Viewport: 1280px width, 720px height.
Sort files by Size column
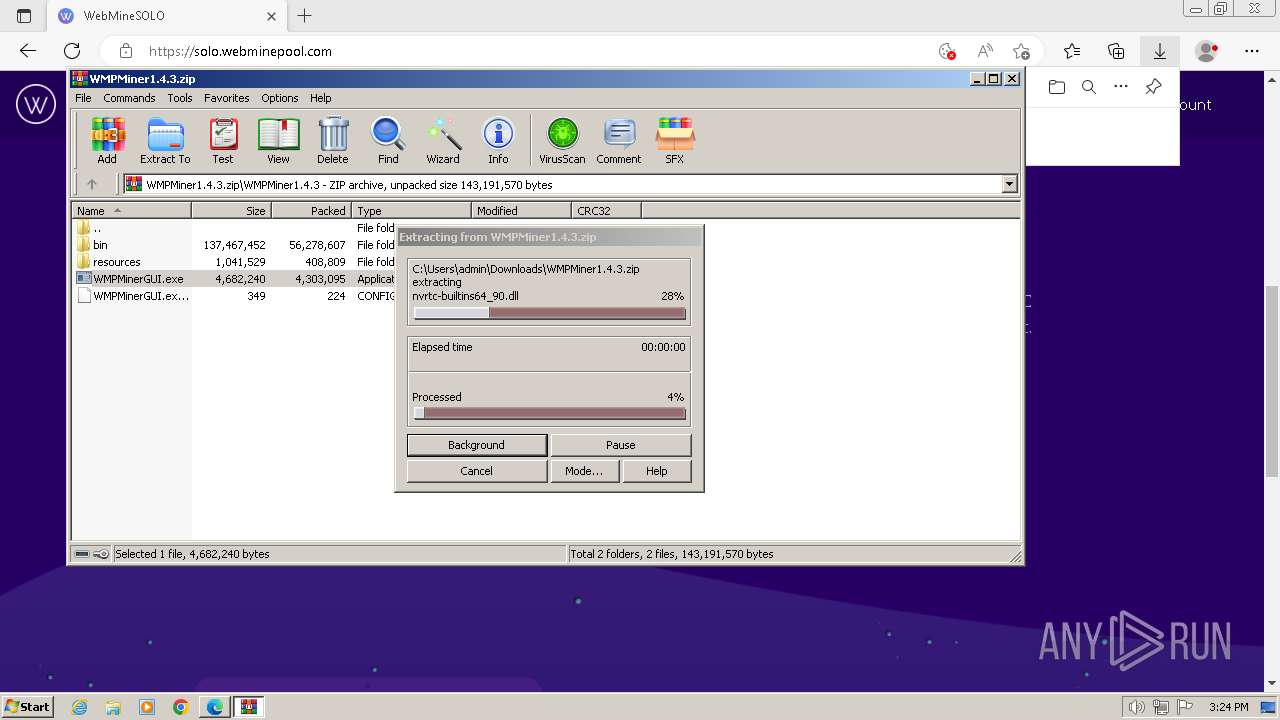[231, 210]
